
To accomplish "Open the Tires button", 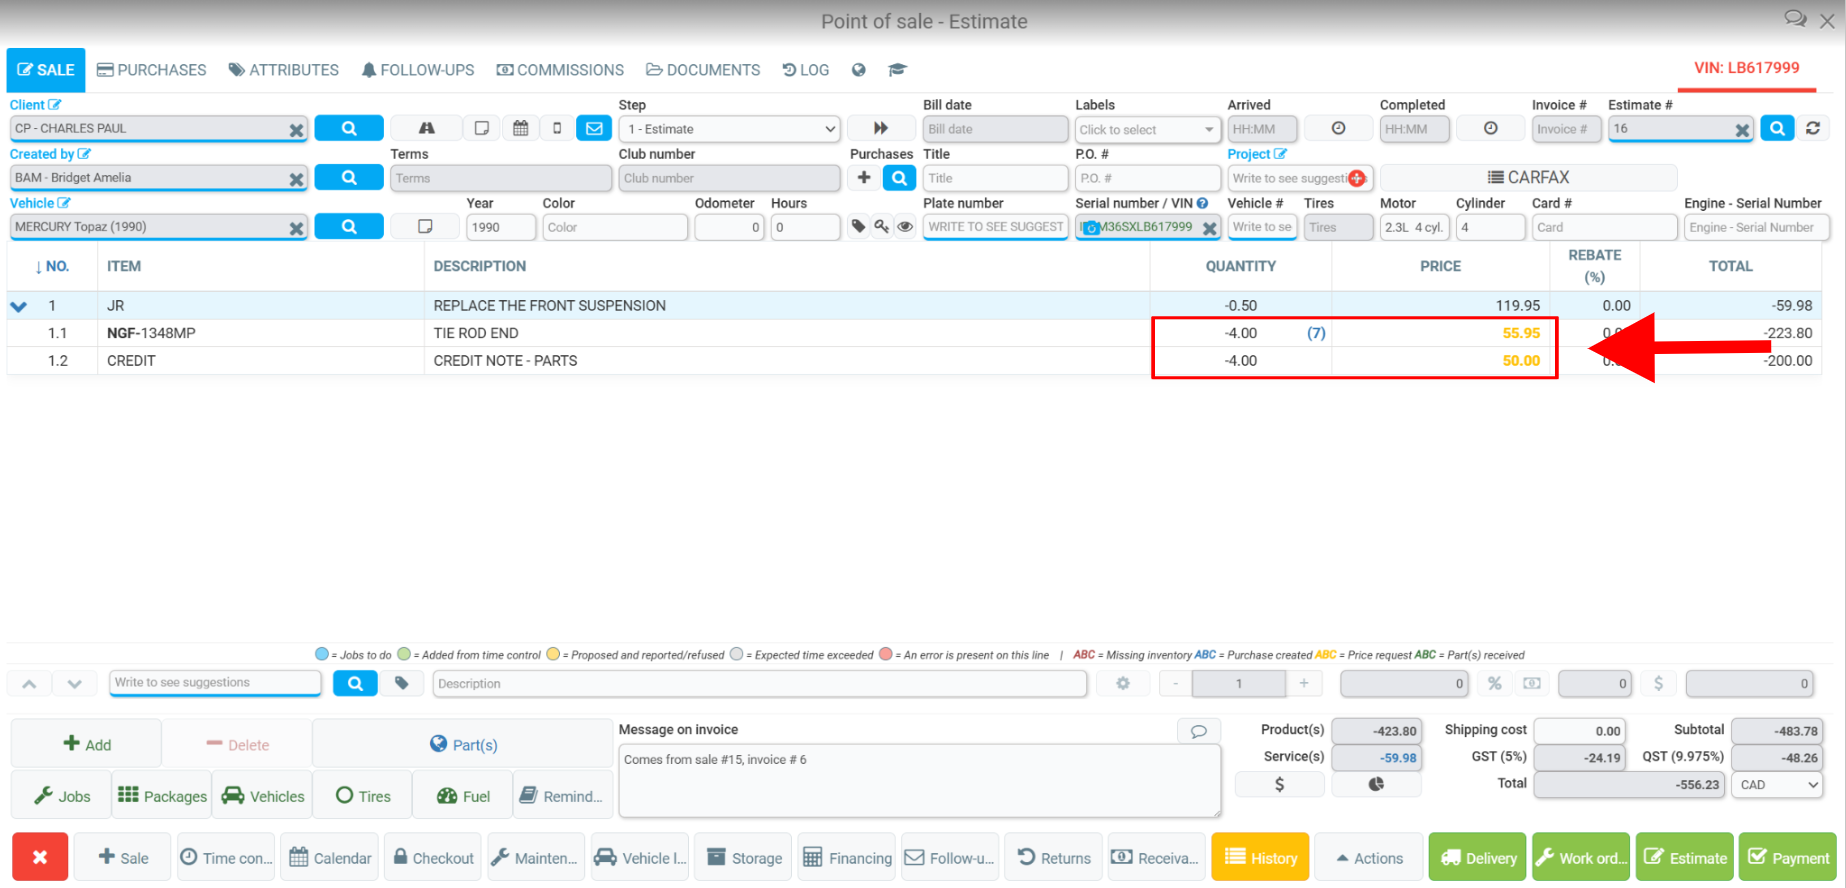I will [363, 795].
